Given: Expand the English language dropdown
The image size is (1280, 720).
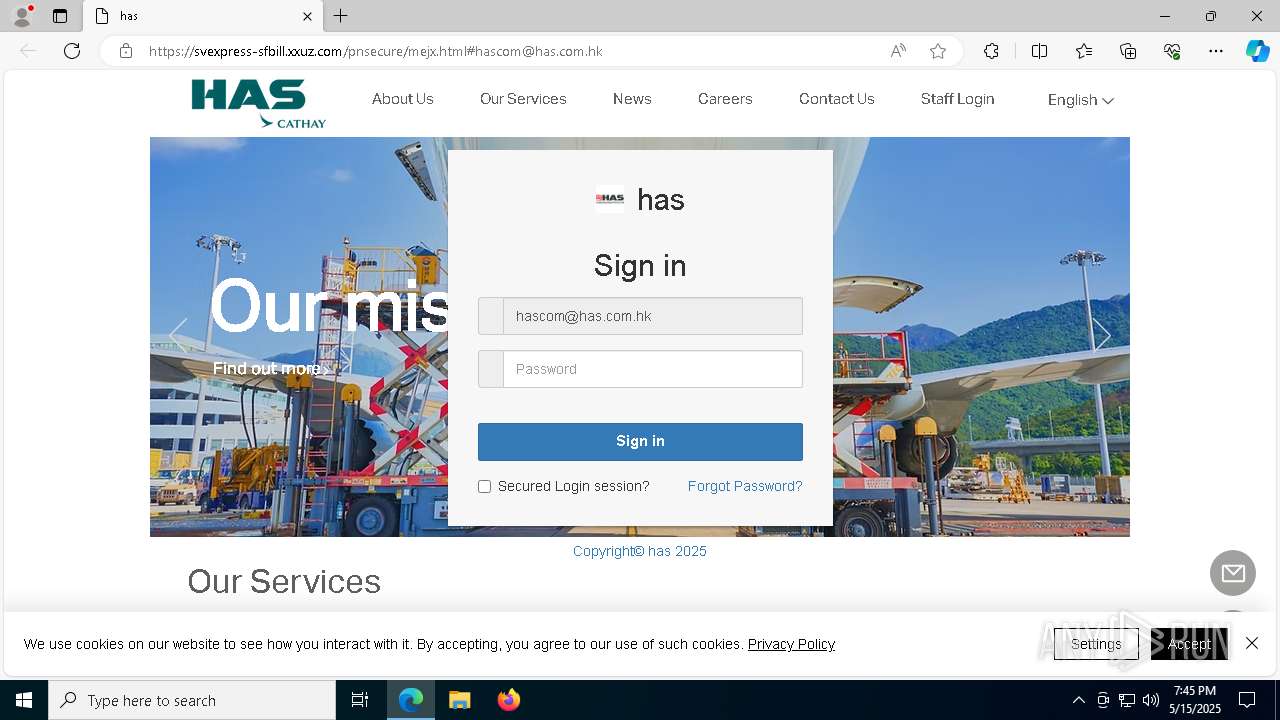Looking at the screenshot, I should coord(1080,100).
